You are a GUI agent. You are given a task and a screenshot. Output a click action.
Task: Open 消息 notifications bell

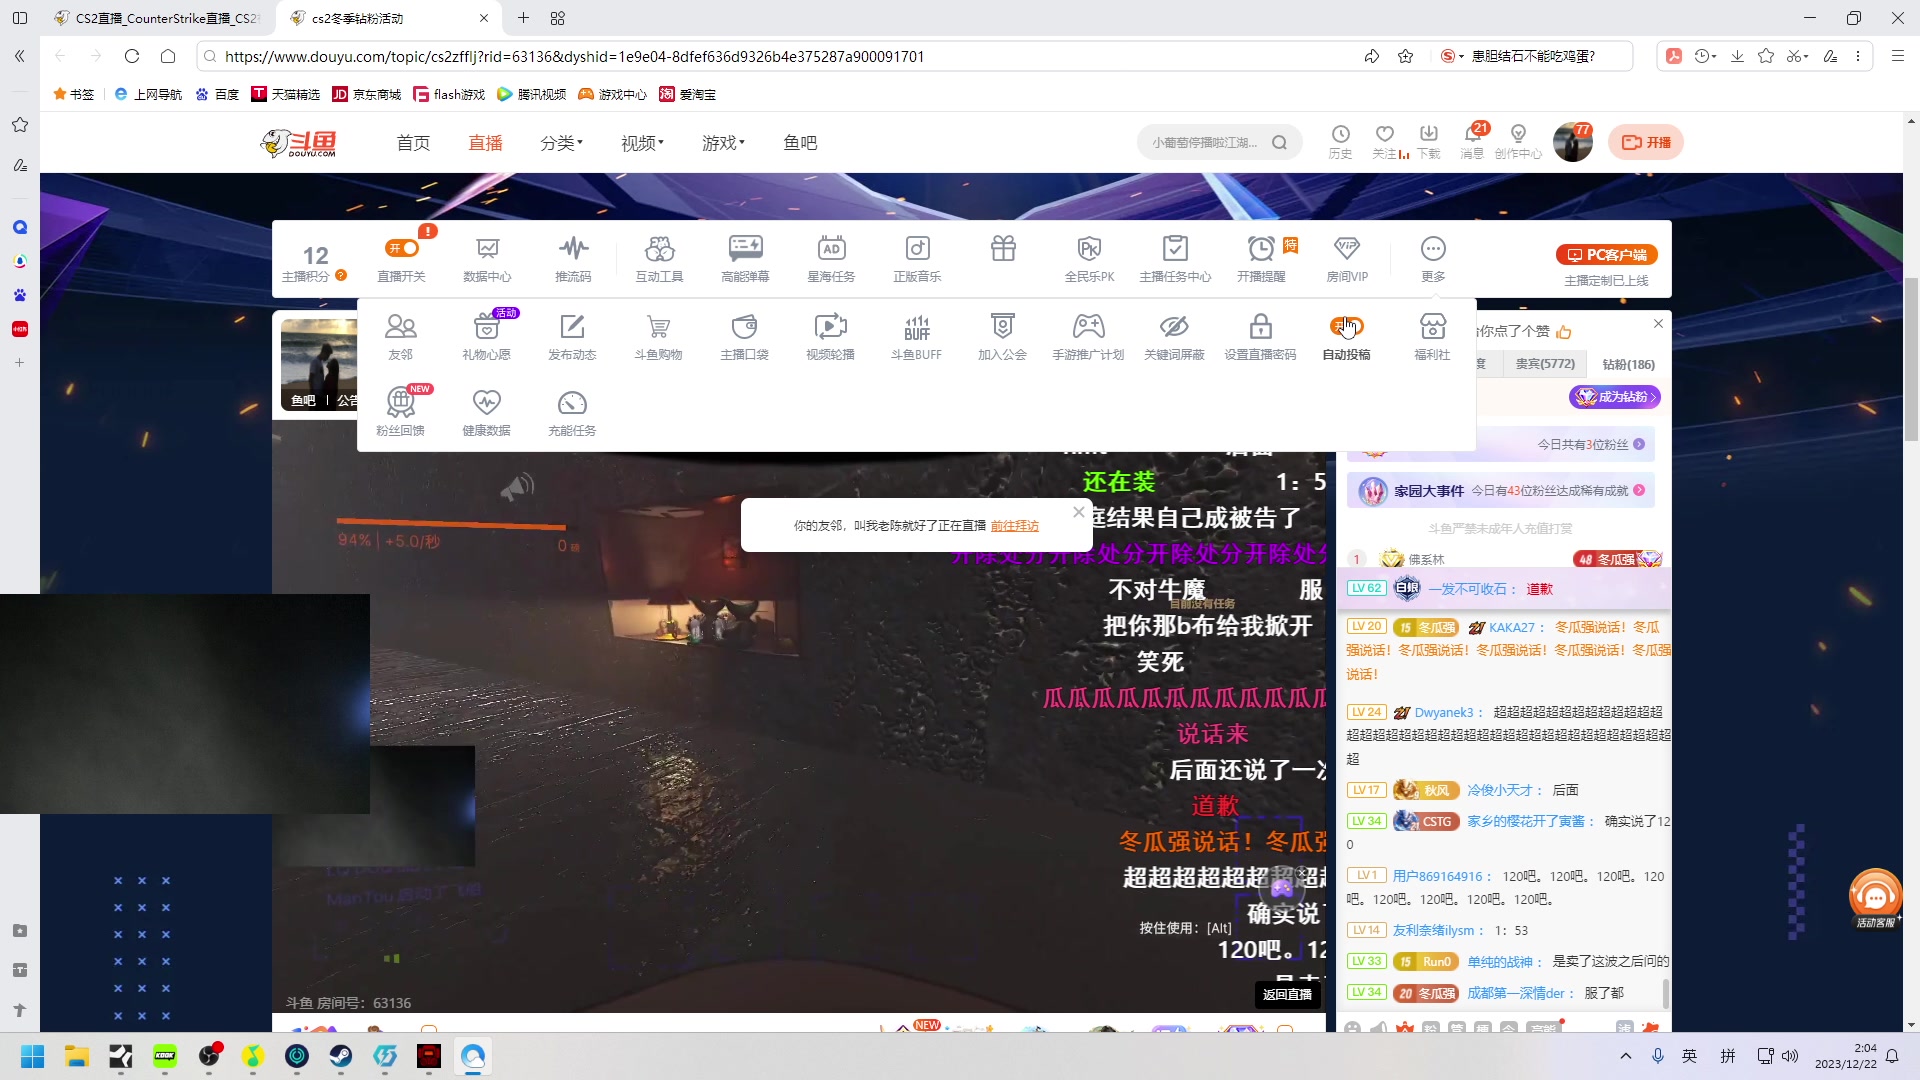click(1472, 141)
